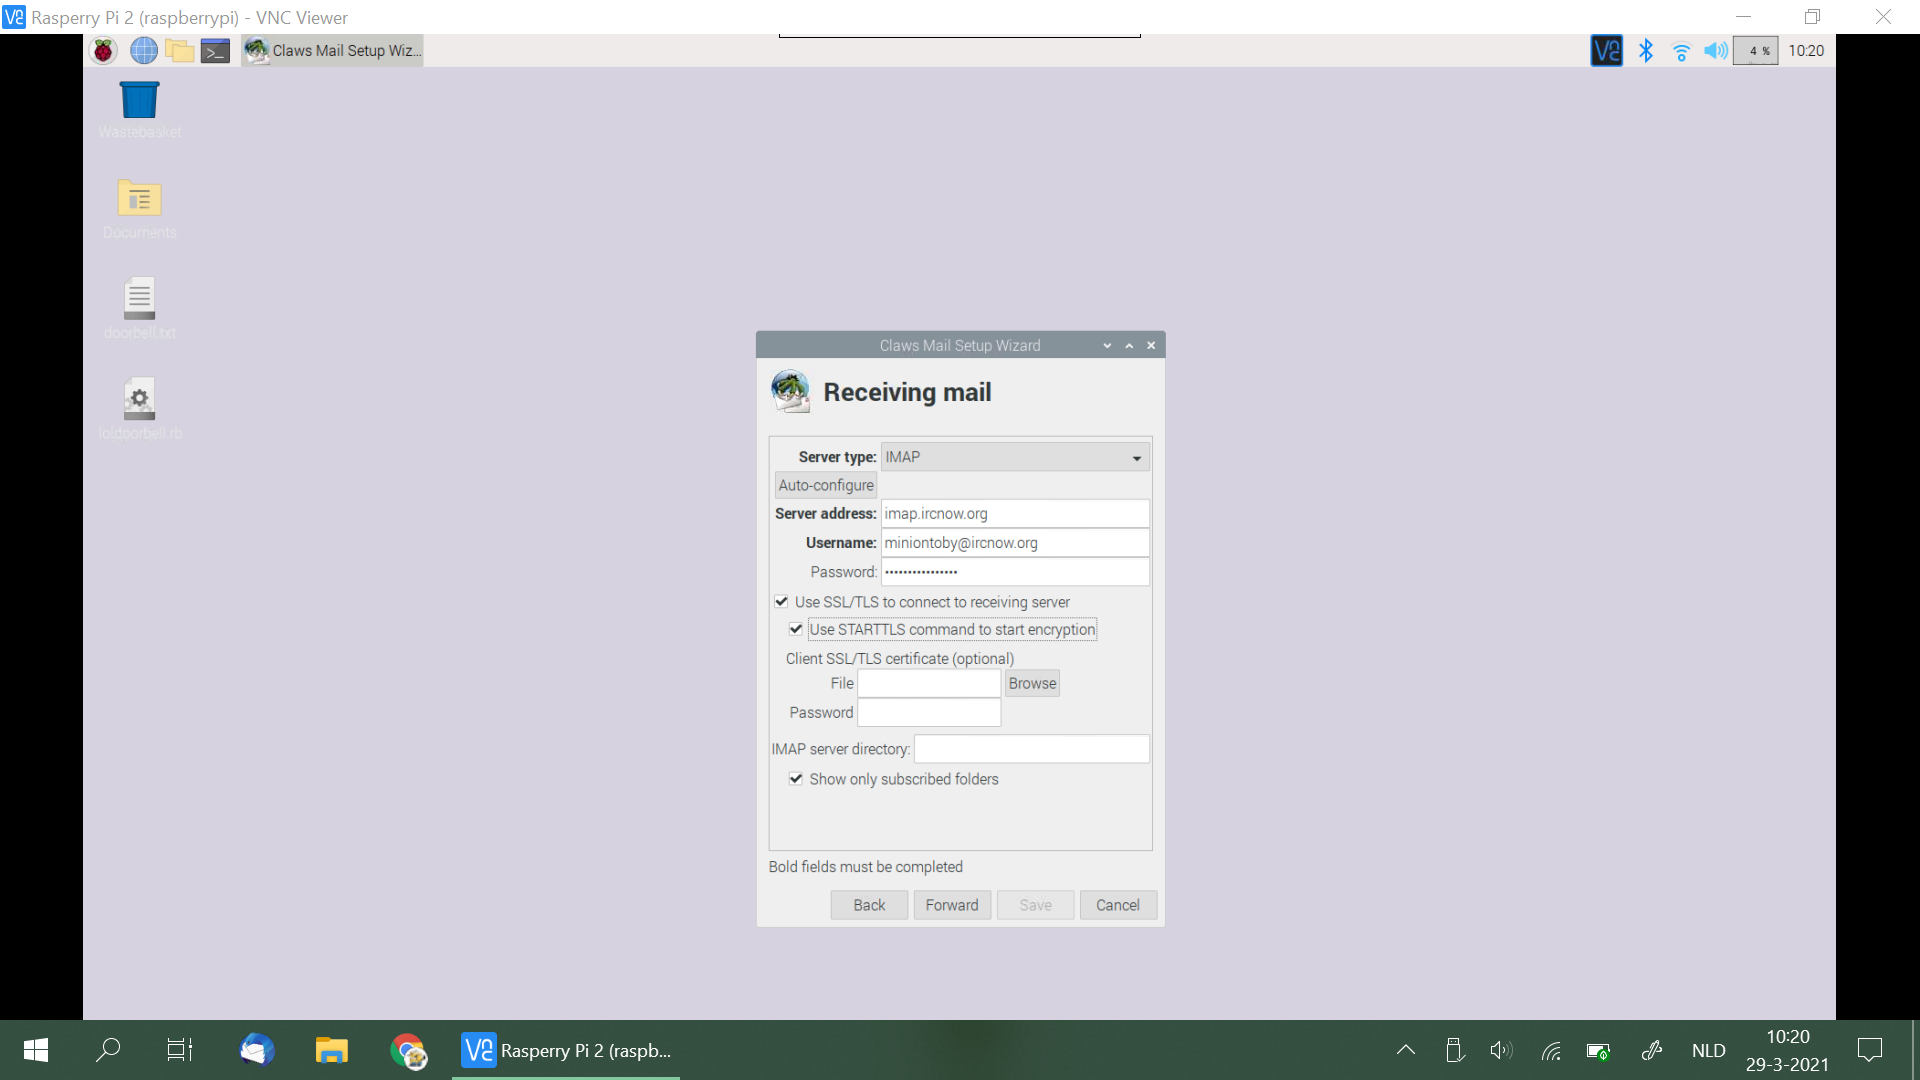Open the Windows notification center
This screenshot has width=1920, height=1080.
[1870, 1050]
